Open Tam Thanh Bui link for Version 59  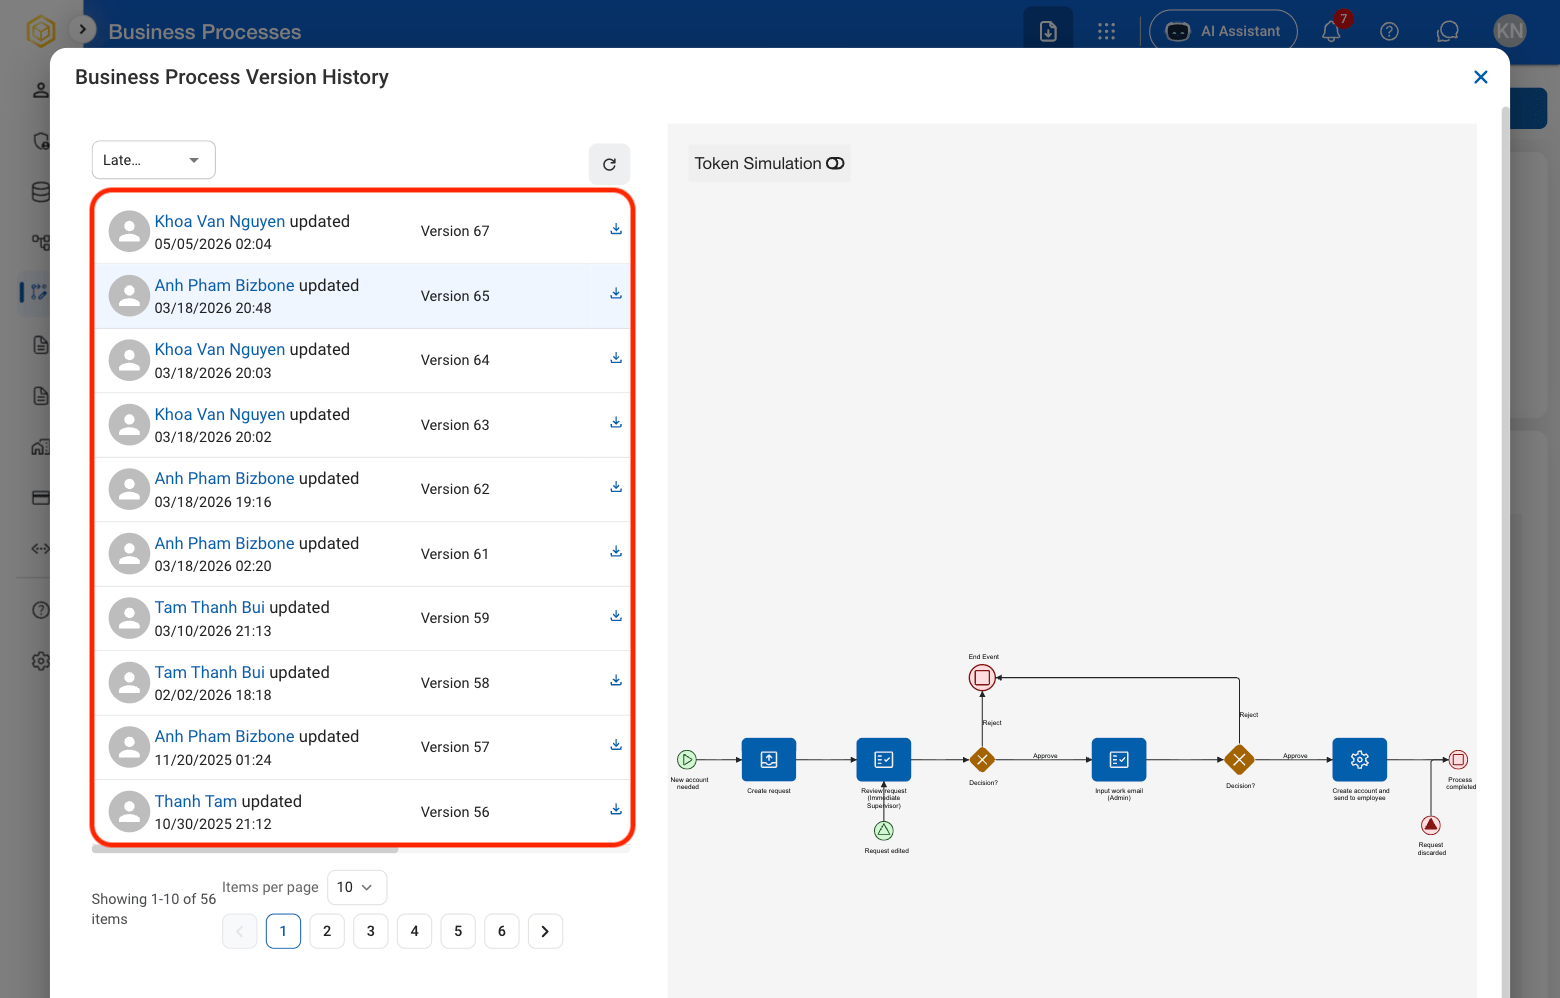pos(210,607)
